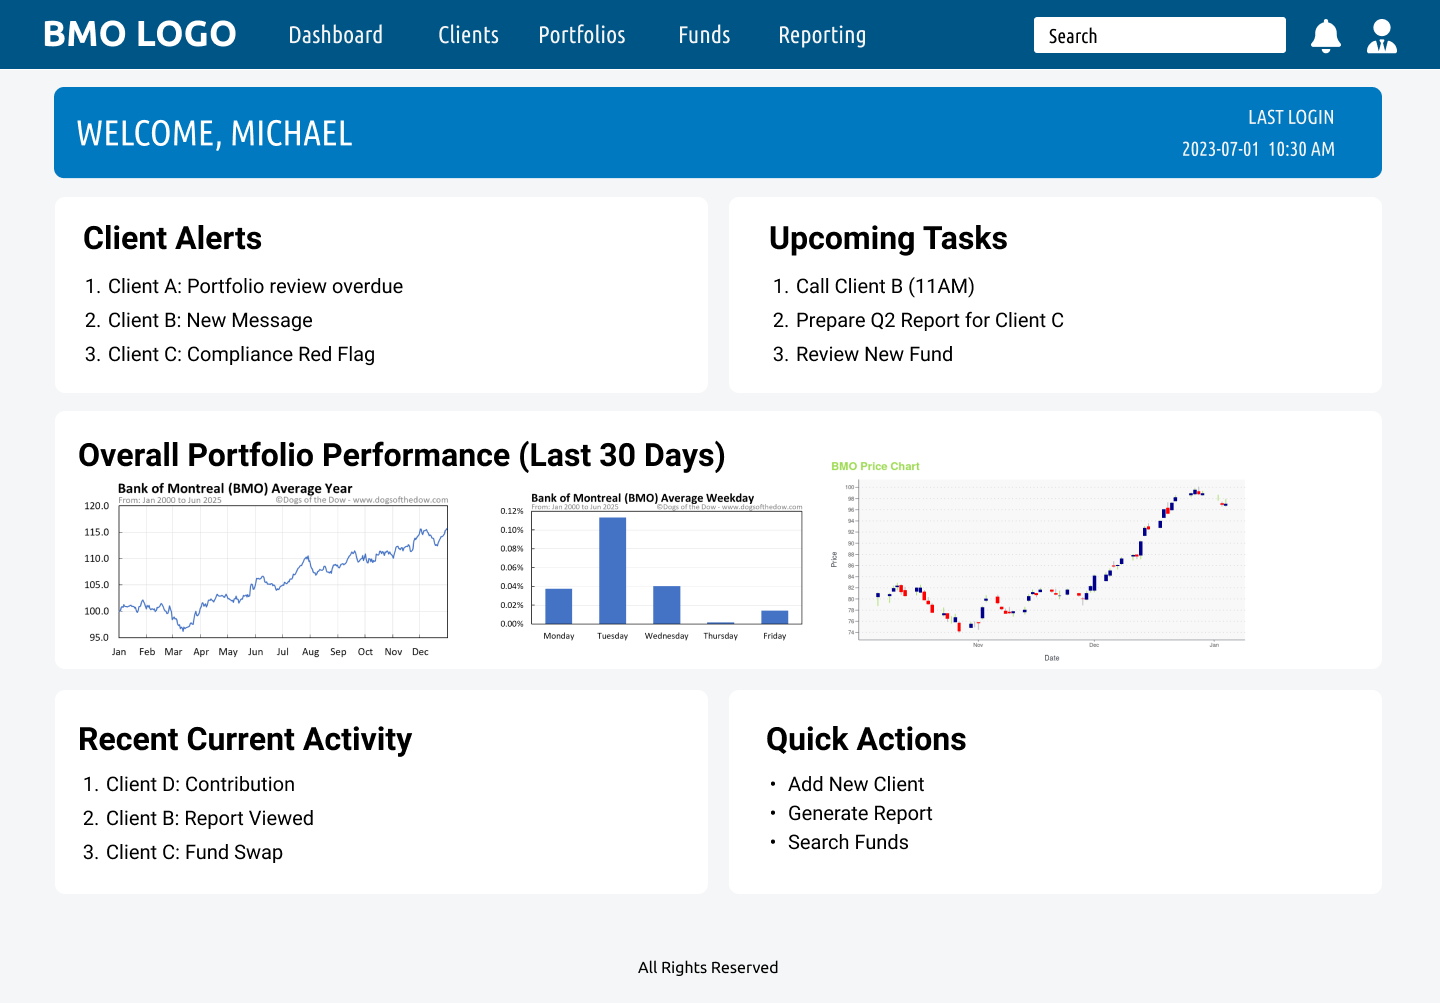Click the BMO LOGO in the header
Screen dimensions: 1440x1003
(x=140, y=35)
